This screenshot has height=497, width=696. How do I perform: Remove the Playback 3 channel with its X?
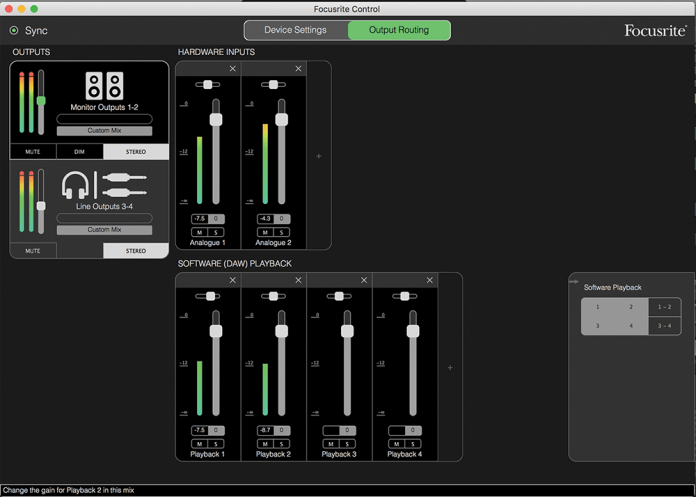pos(364,280)
